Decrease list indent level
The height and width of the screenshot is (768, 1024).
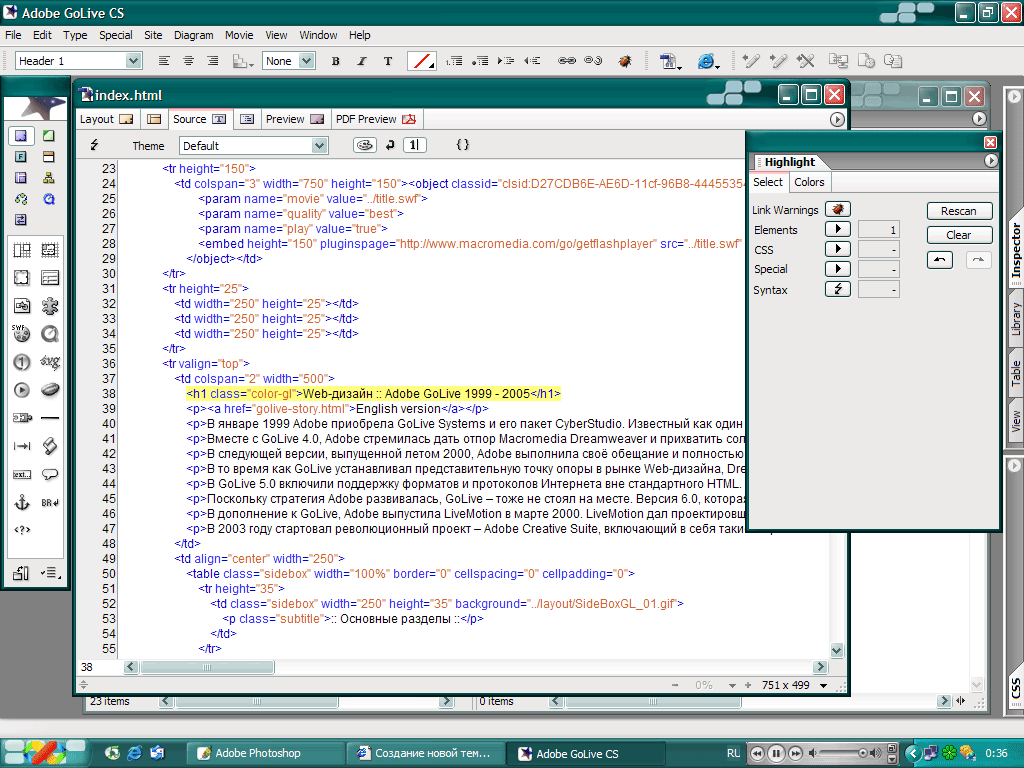point(532,61)
